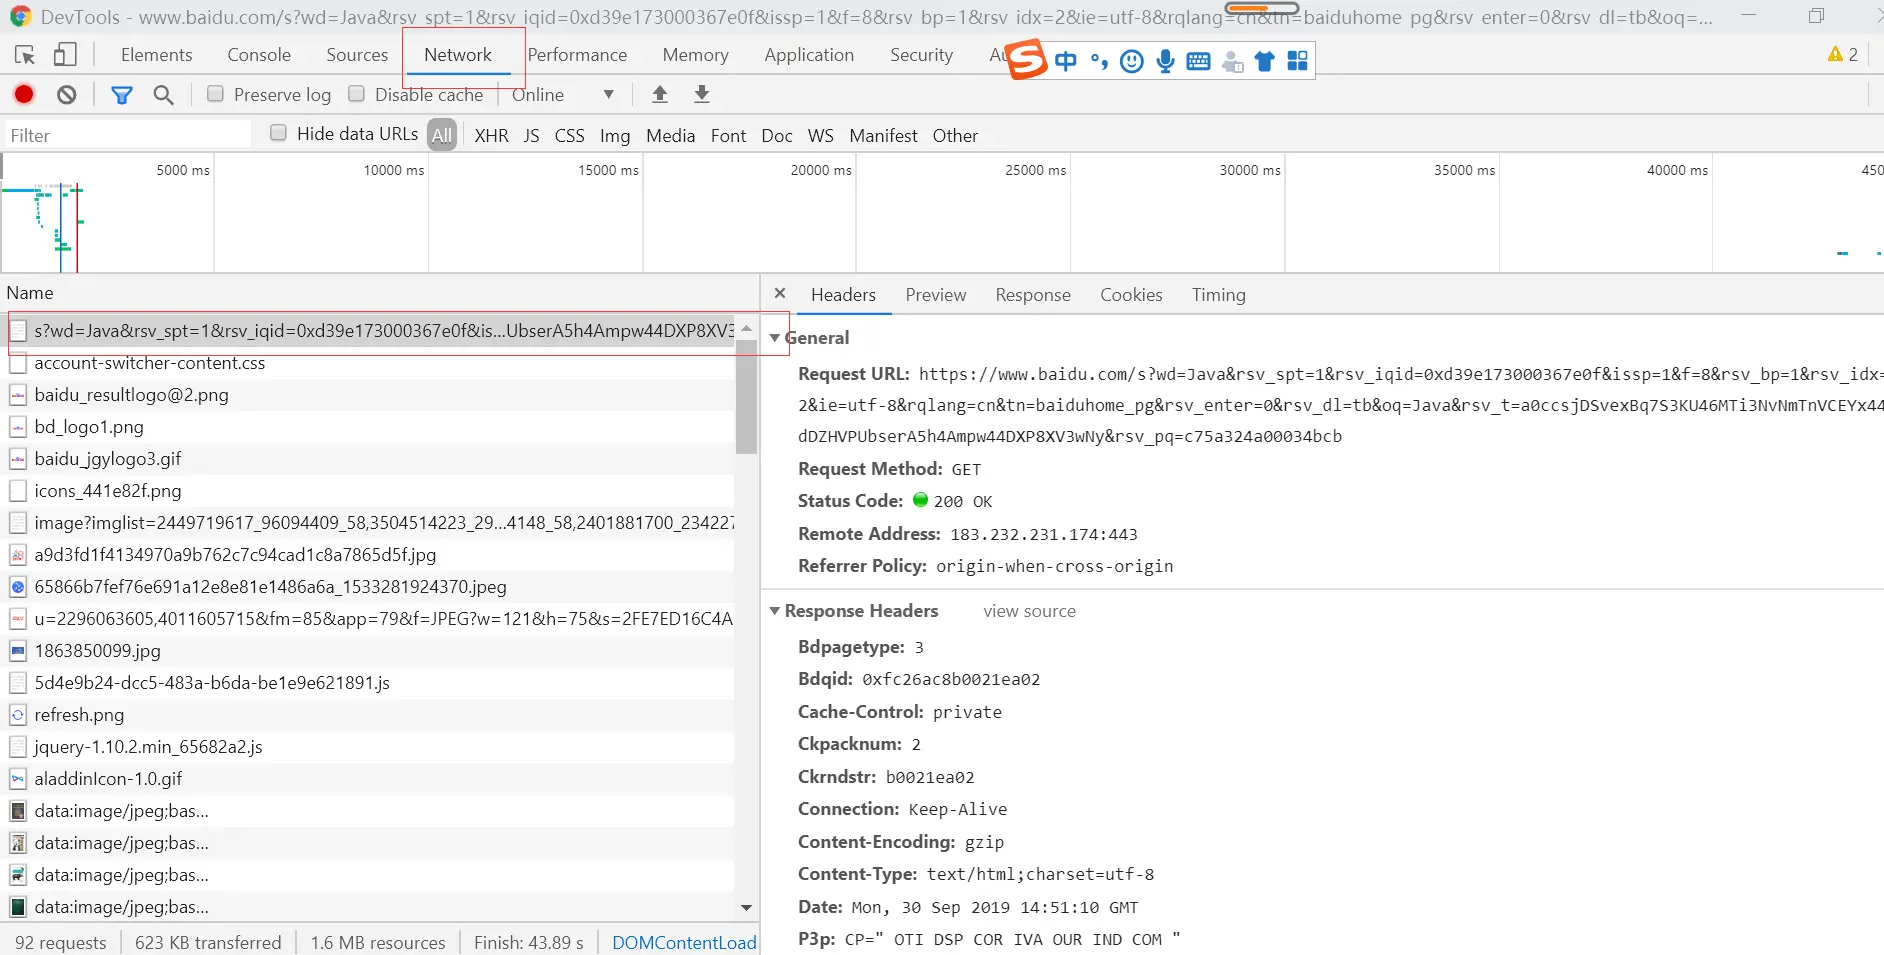
Task: Click the request list scrollbar thumb
Action: (746, 396)
